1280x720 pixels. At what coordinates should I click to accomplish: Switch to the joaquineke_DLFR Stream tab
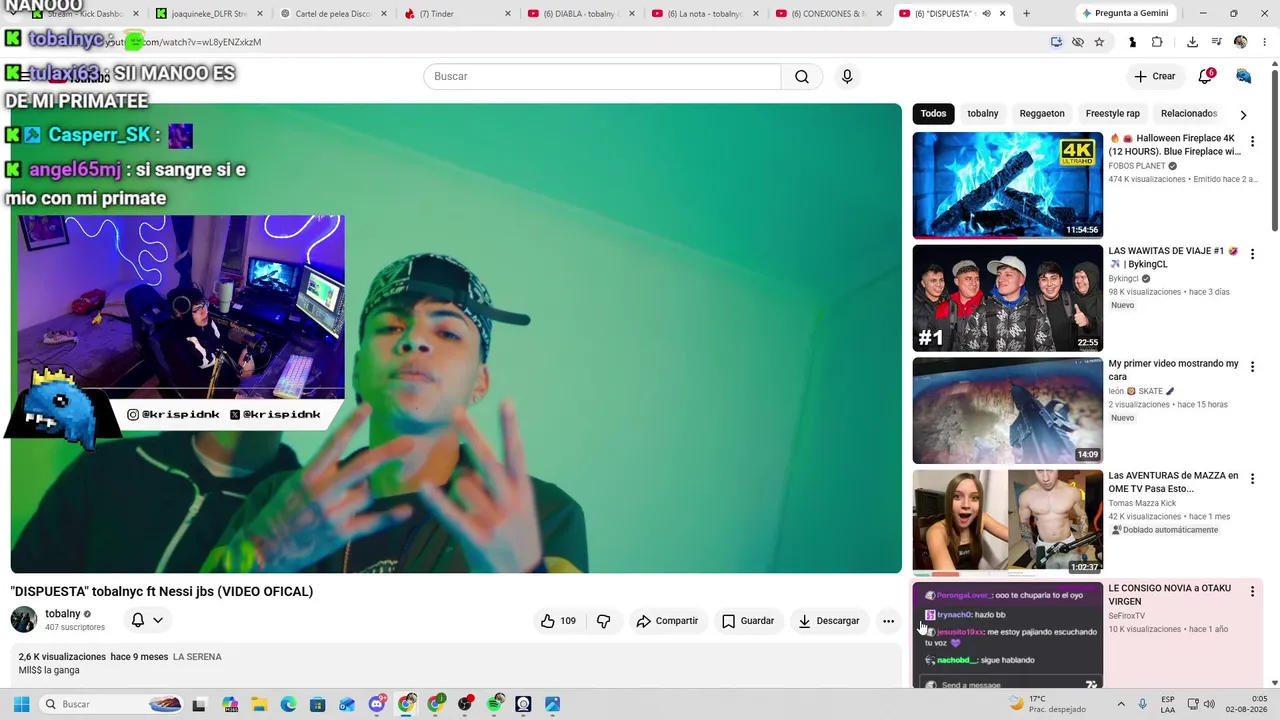click(209, 14)
